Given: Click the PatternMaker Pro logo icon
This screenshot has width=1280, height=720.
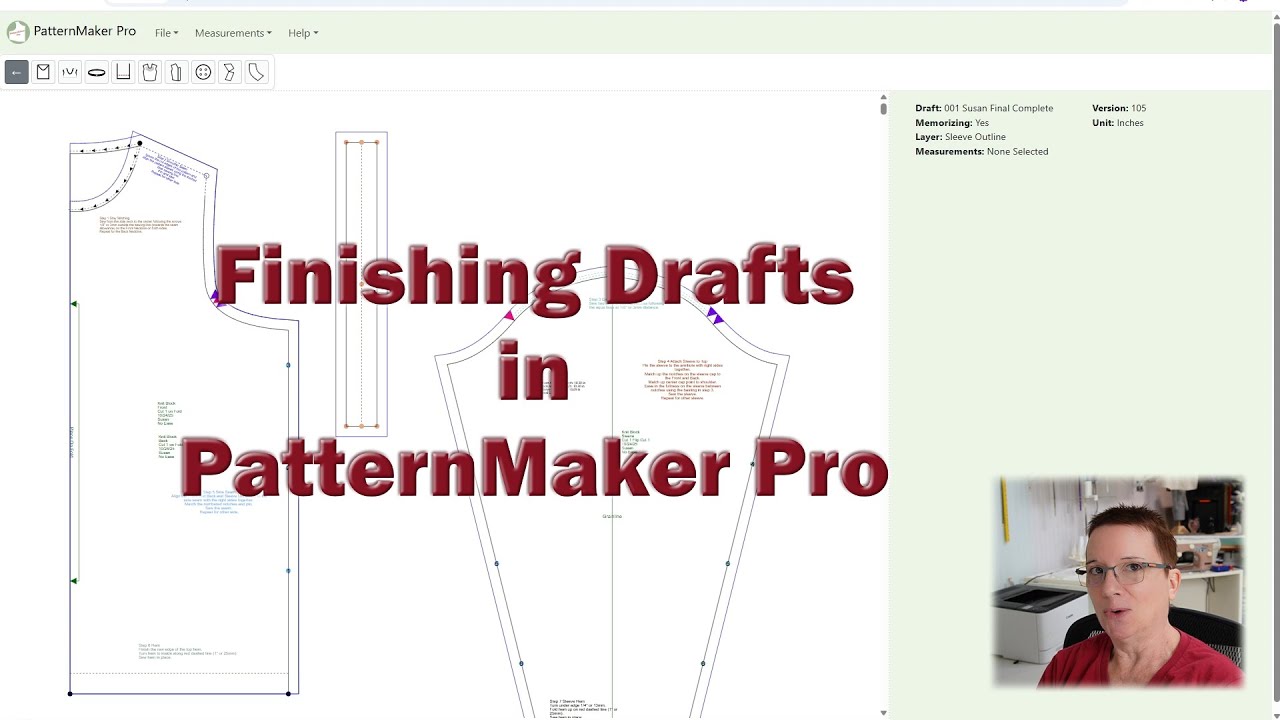Looking at the screenshot, I should pyautogui.click(x=18, y=32).
